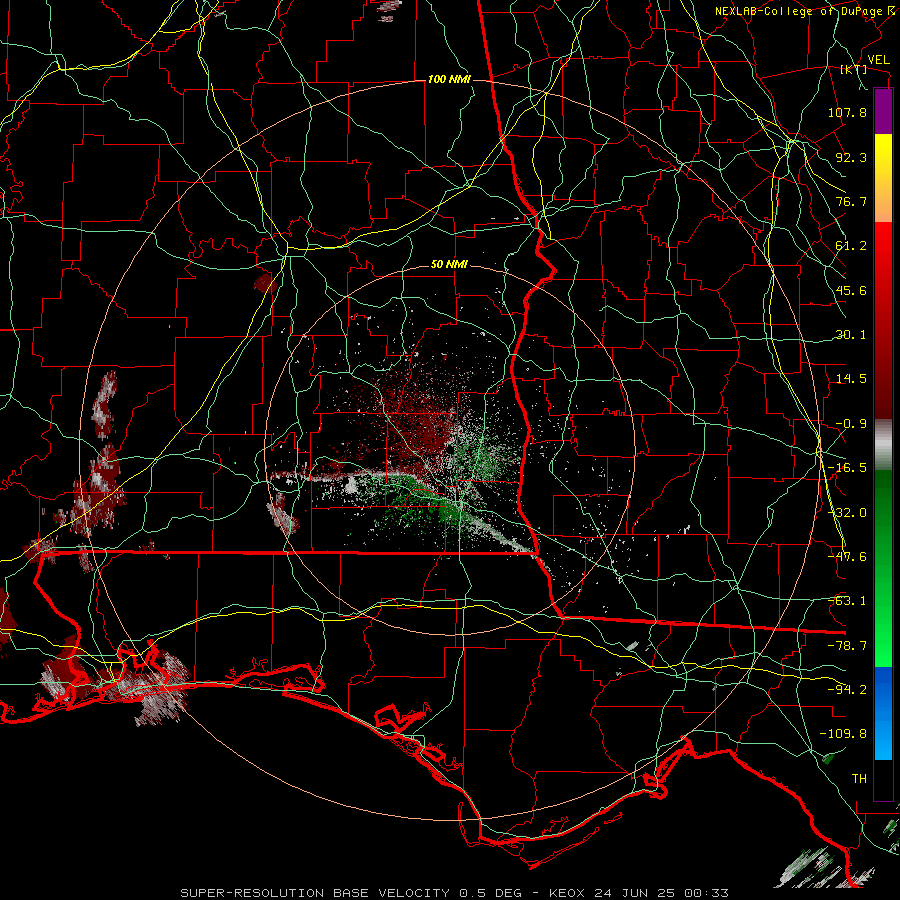The height and width of the screenshot is (900, 900).
Task: Select the 50 NMI range ring label
Action: pos(449,265)
